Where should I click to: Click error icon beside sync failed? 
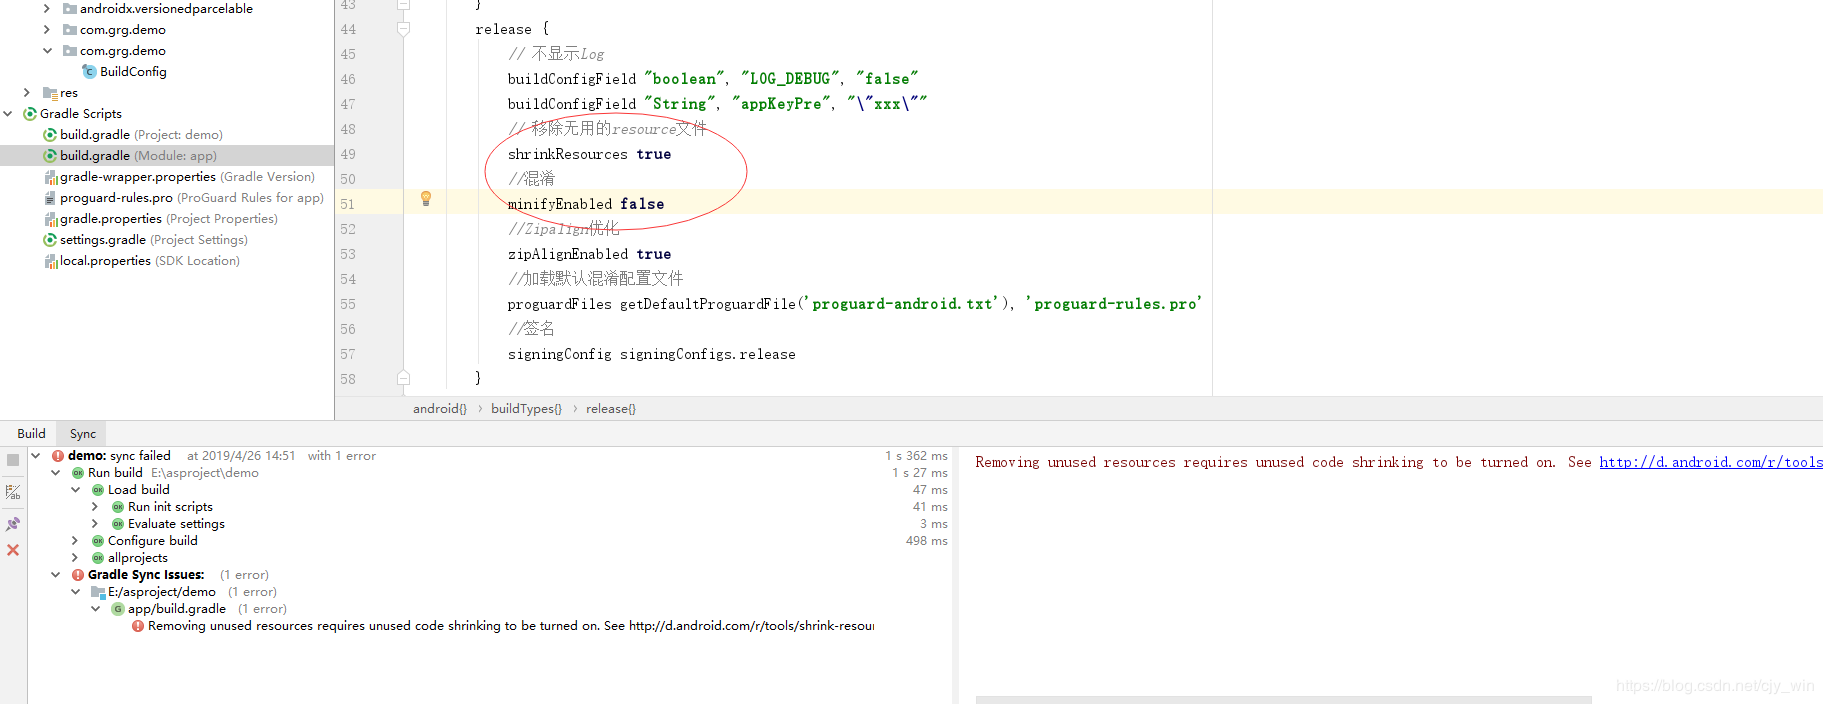(x=58, y=456)
